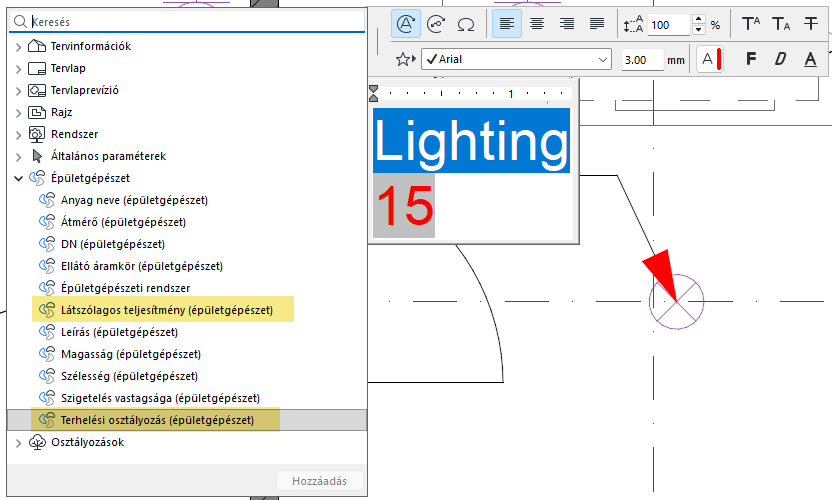Click the Tervinformációk folder icon
The width and height of the screenshot is (832, 500).
pyautogui.click(x=37, y=46)
